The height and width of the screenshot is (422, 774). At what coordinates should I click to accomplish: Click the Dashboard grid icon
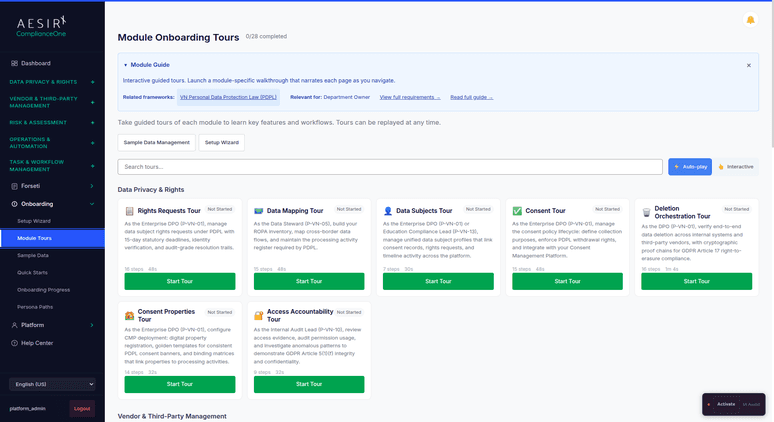point(14,63)
